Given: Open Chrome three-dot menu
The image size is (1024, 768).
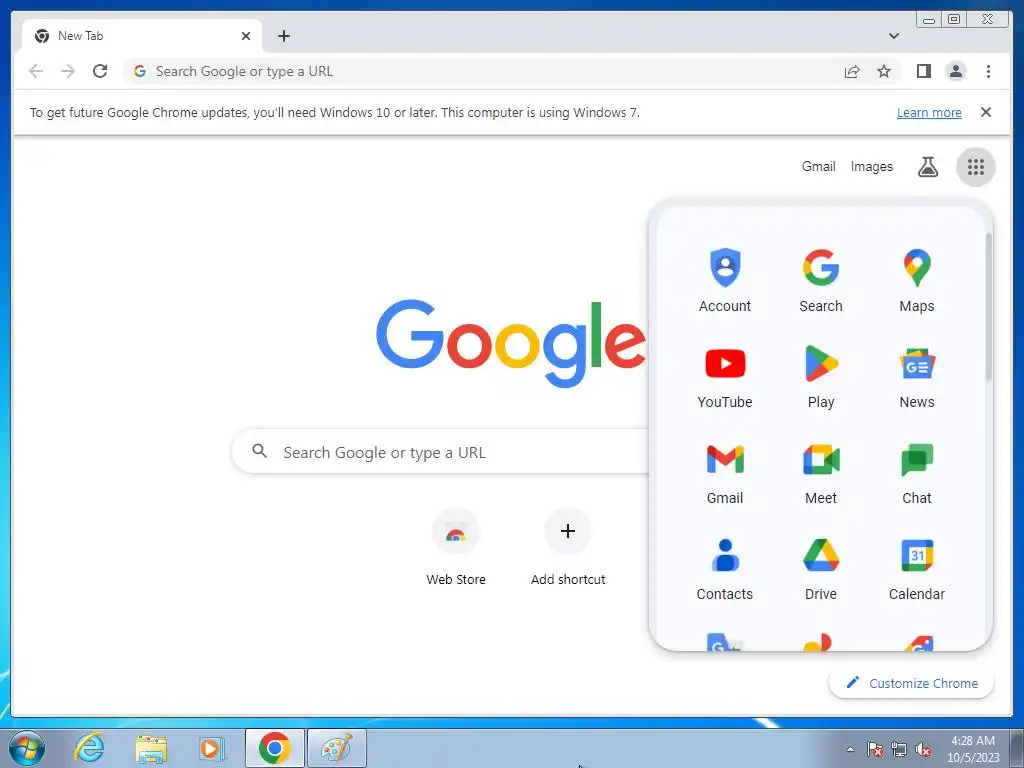Looking at the screenshot, I should (988, 71).
